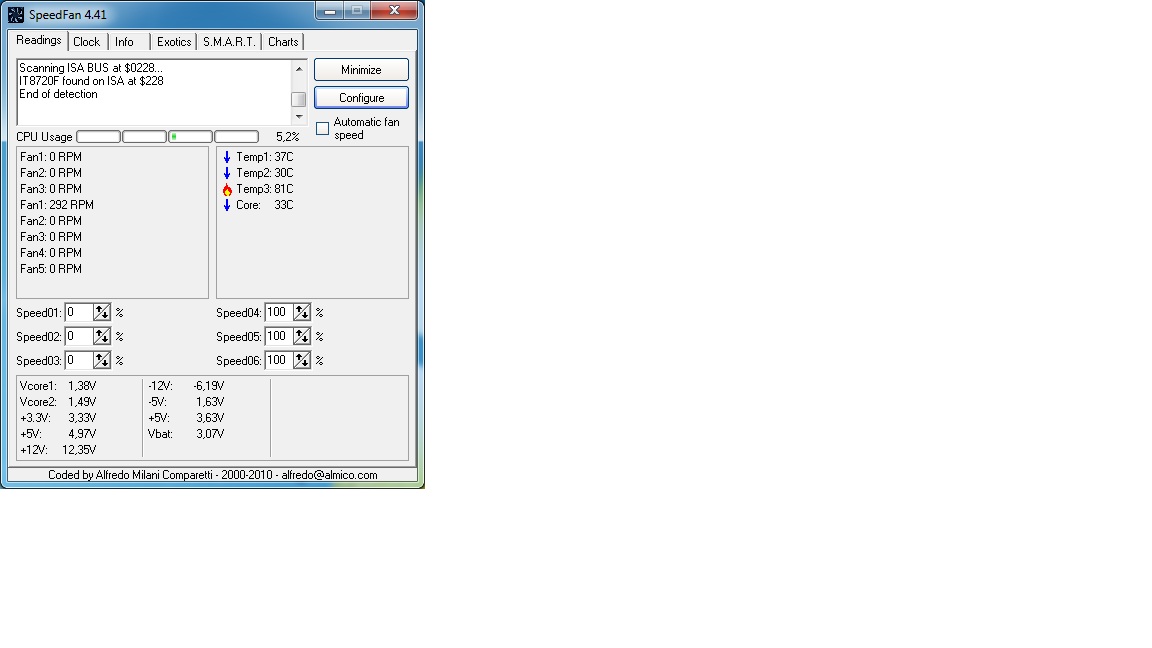1152x648 pixels.
Task: Click the Vcore1 1,38V voltage reading
Action: coord(58,386)
